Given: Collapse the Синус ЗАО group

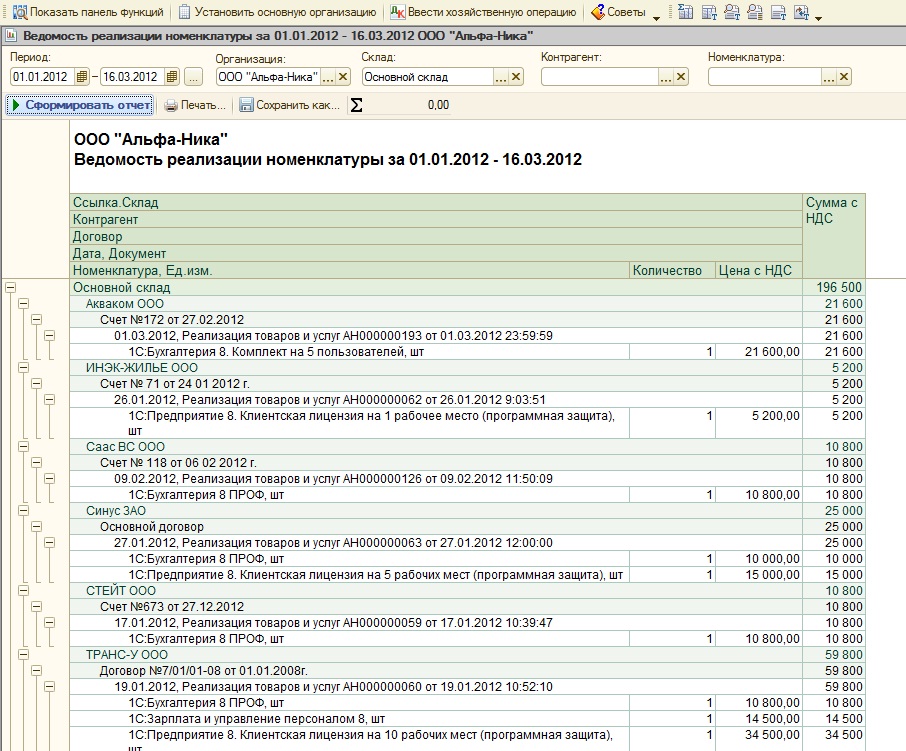Looking at the screenshot, I should click(24, 511).
